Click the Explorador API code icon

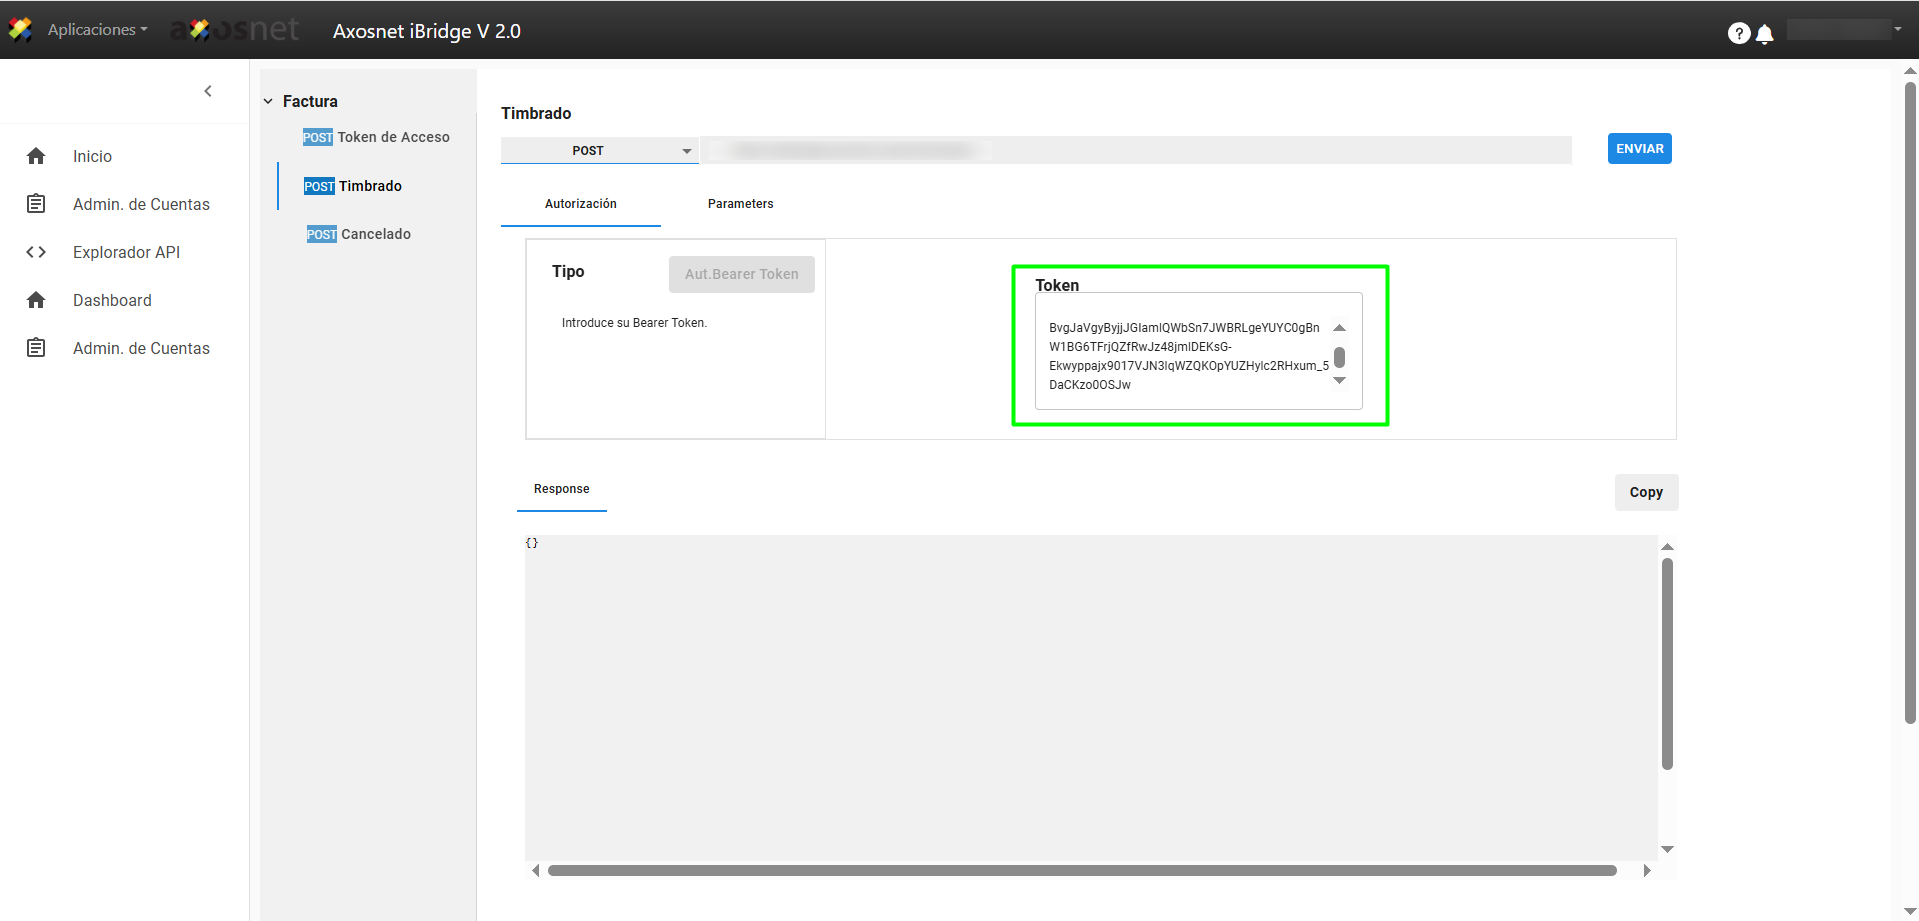coord(36,252)
